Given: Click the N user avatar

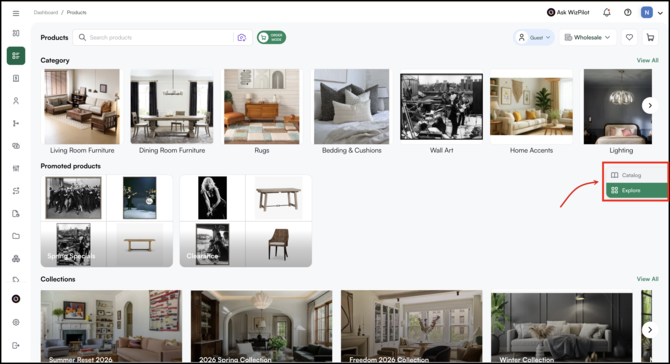Looking at the screenshot, I should pos(647,12).
